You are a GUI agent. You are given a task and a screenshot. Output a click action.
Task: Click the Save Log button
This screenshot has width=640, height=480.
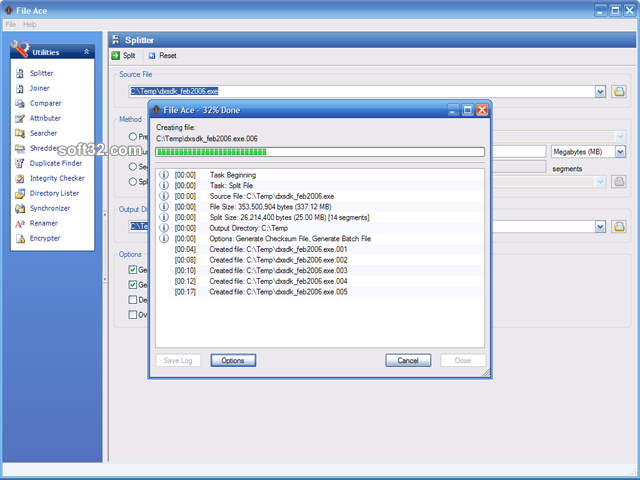point(178,360)
